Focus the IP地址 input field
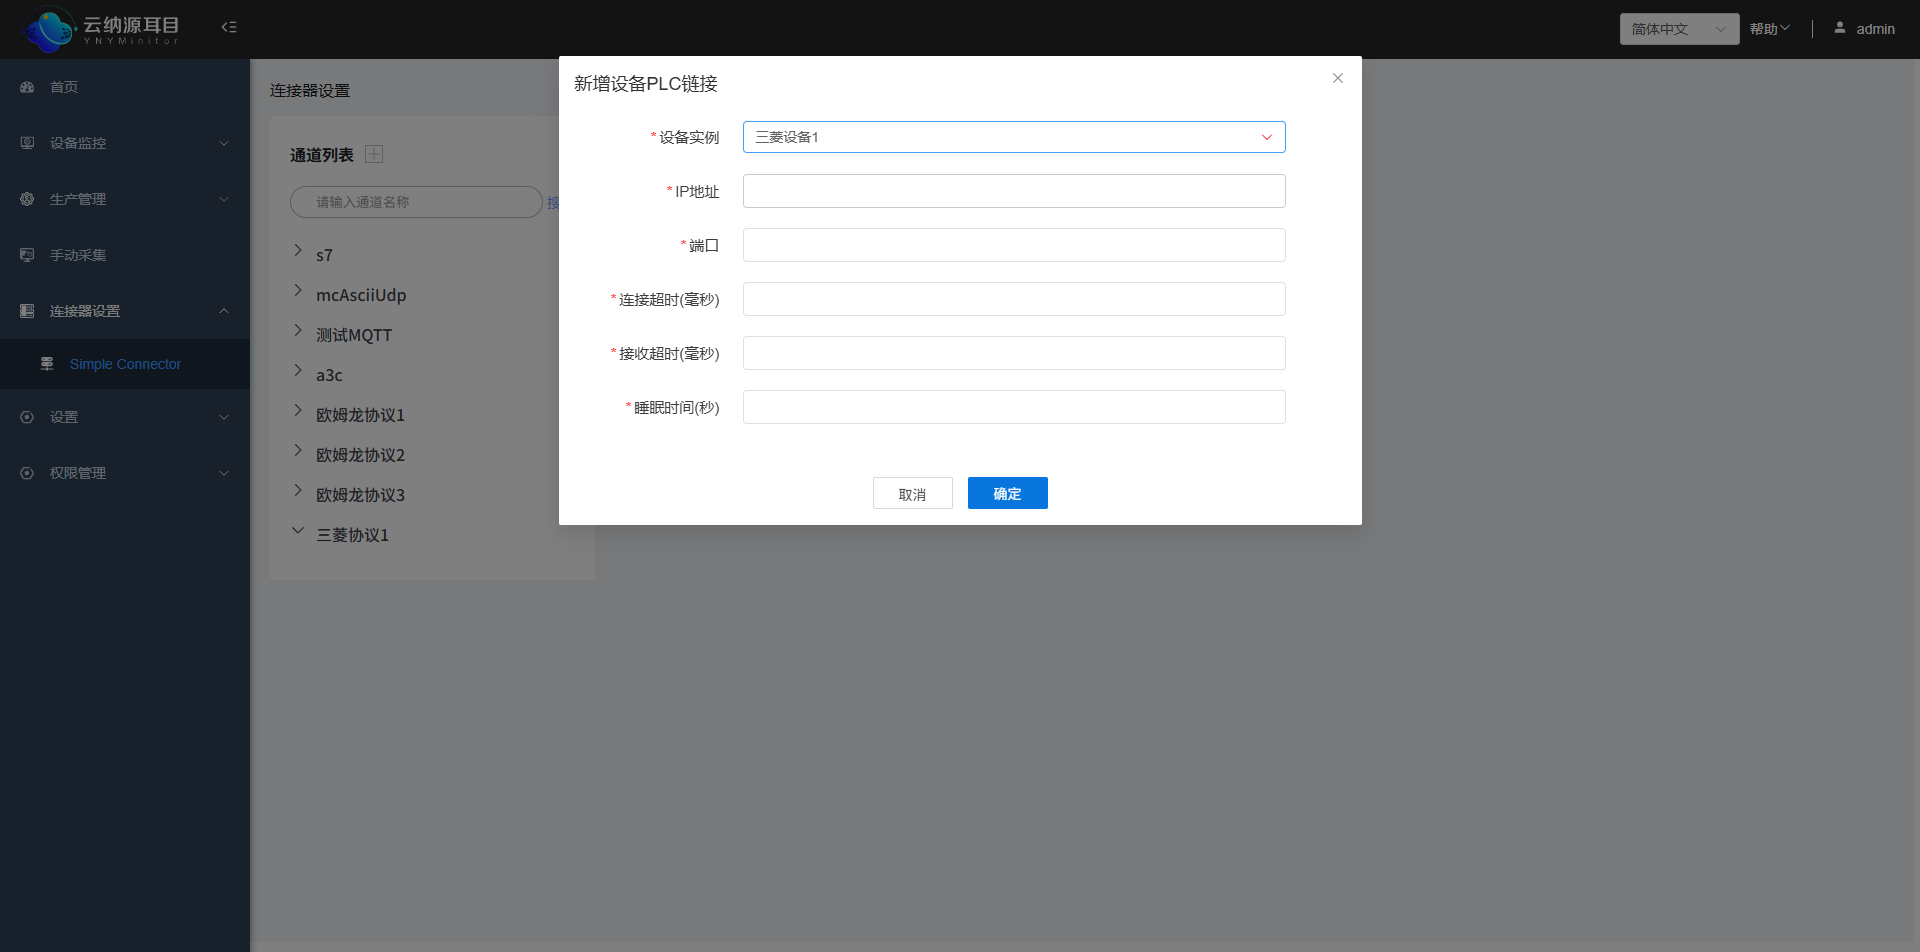This screenshot has width=1920, height=952. pyautogui.click(x=1013, y=191)
